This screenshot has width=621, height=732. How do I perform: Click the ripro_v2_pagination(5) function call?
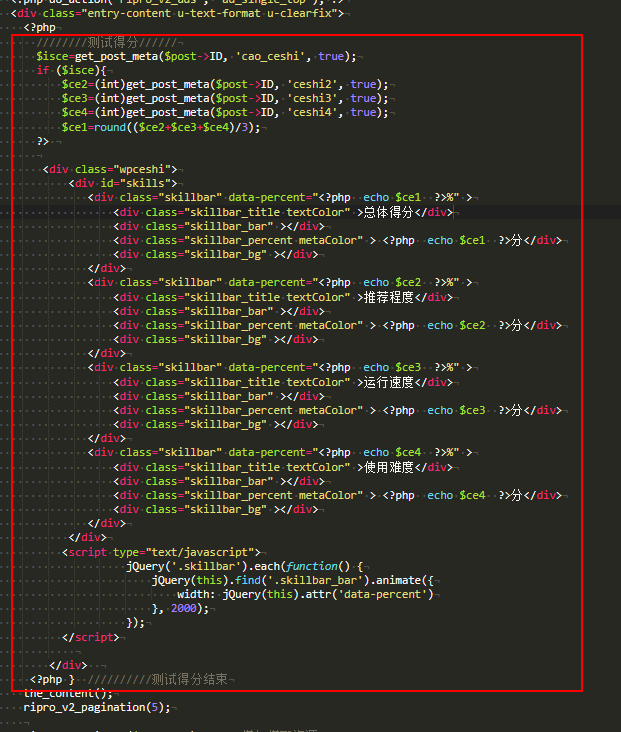(x=96, y=707)
